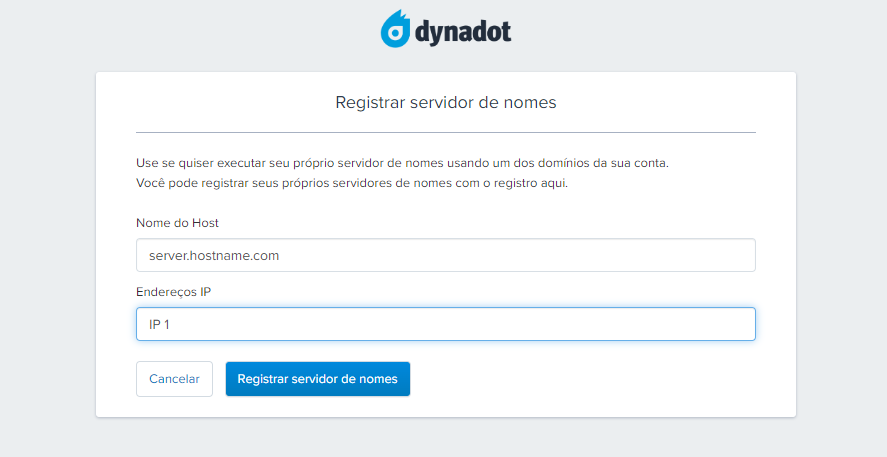Click the "Use se quiser executar" description line

click(402, 163)
